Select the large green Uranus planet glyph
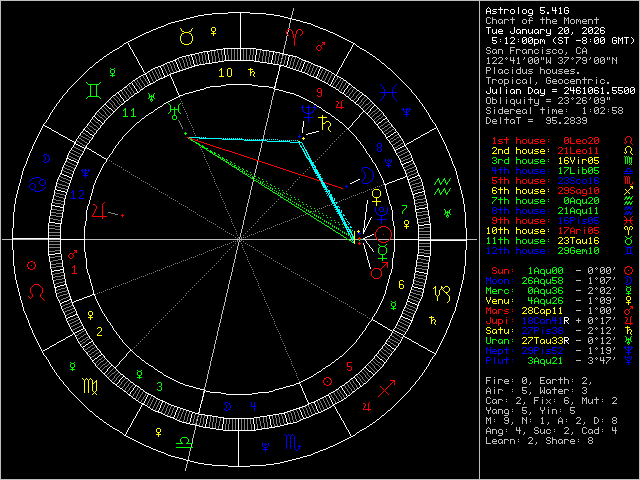Image resolution: width=640 pixels, height=480 pixels. click(x=175, y=111)
